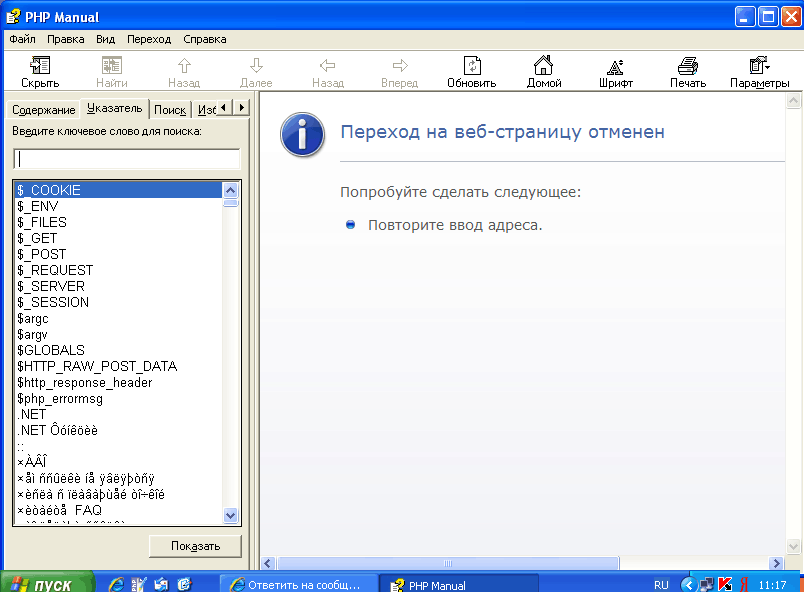Open the Вид menu
Image resolution: width=804 pixels, height=592 pixels.
[106, 39]
